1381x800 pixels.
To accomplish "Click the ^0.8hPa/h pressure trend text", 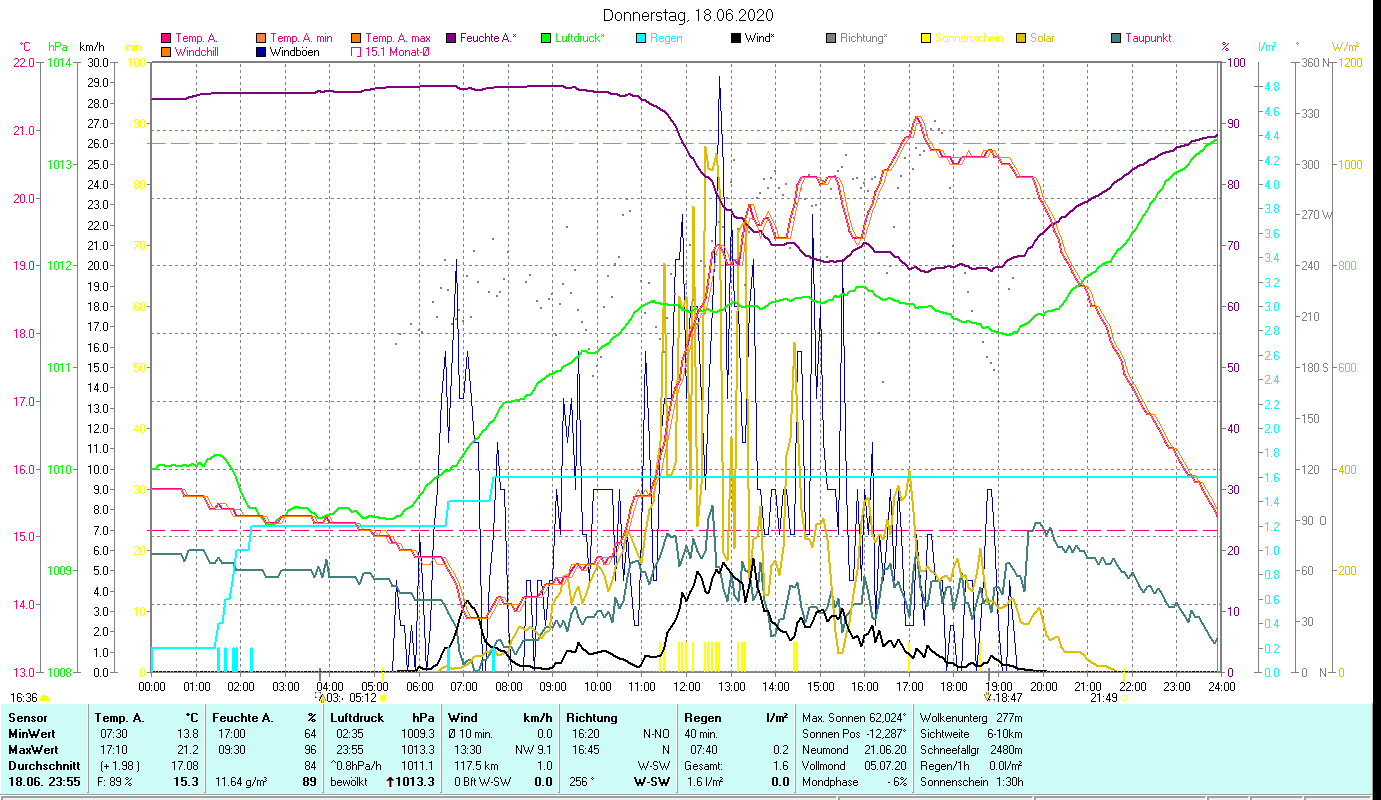I will (357, 766).
